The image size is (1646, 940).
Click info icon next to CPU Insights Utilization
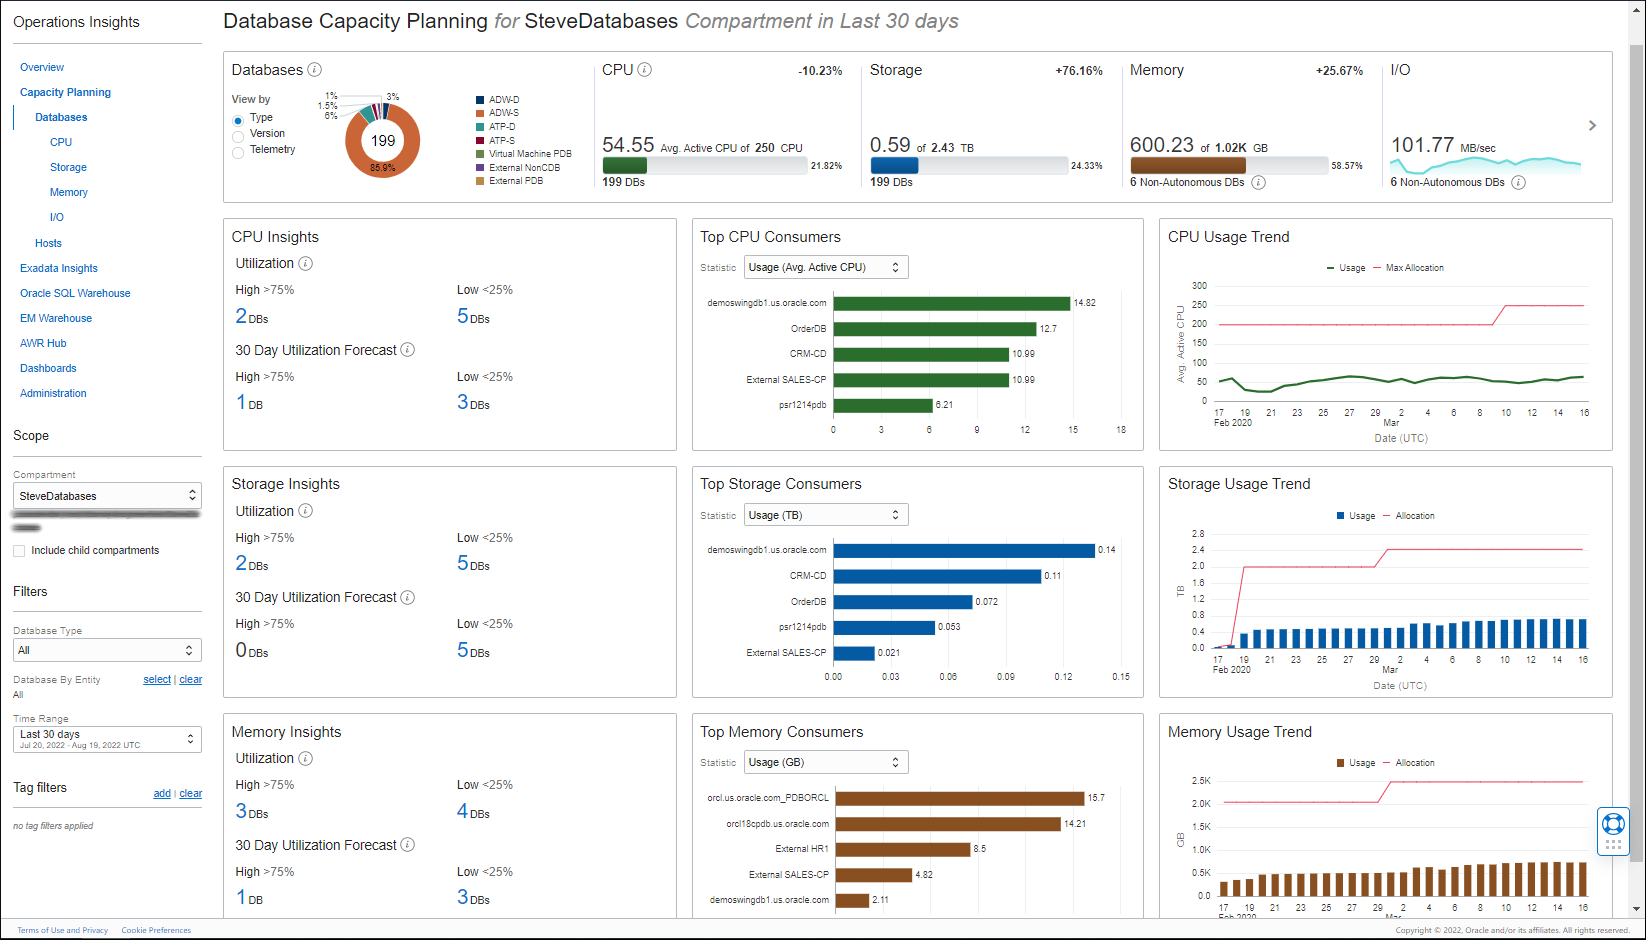point(306,264)
